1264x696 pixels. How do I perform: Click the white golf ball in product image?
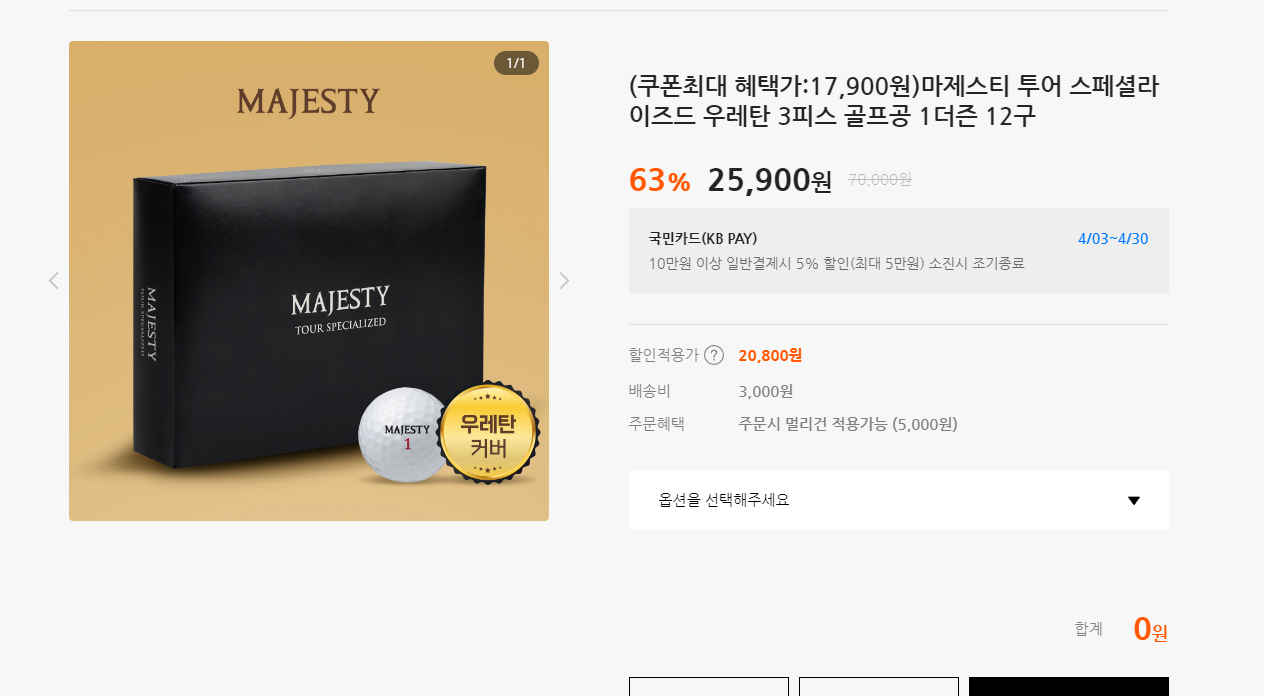[403, 436]
